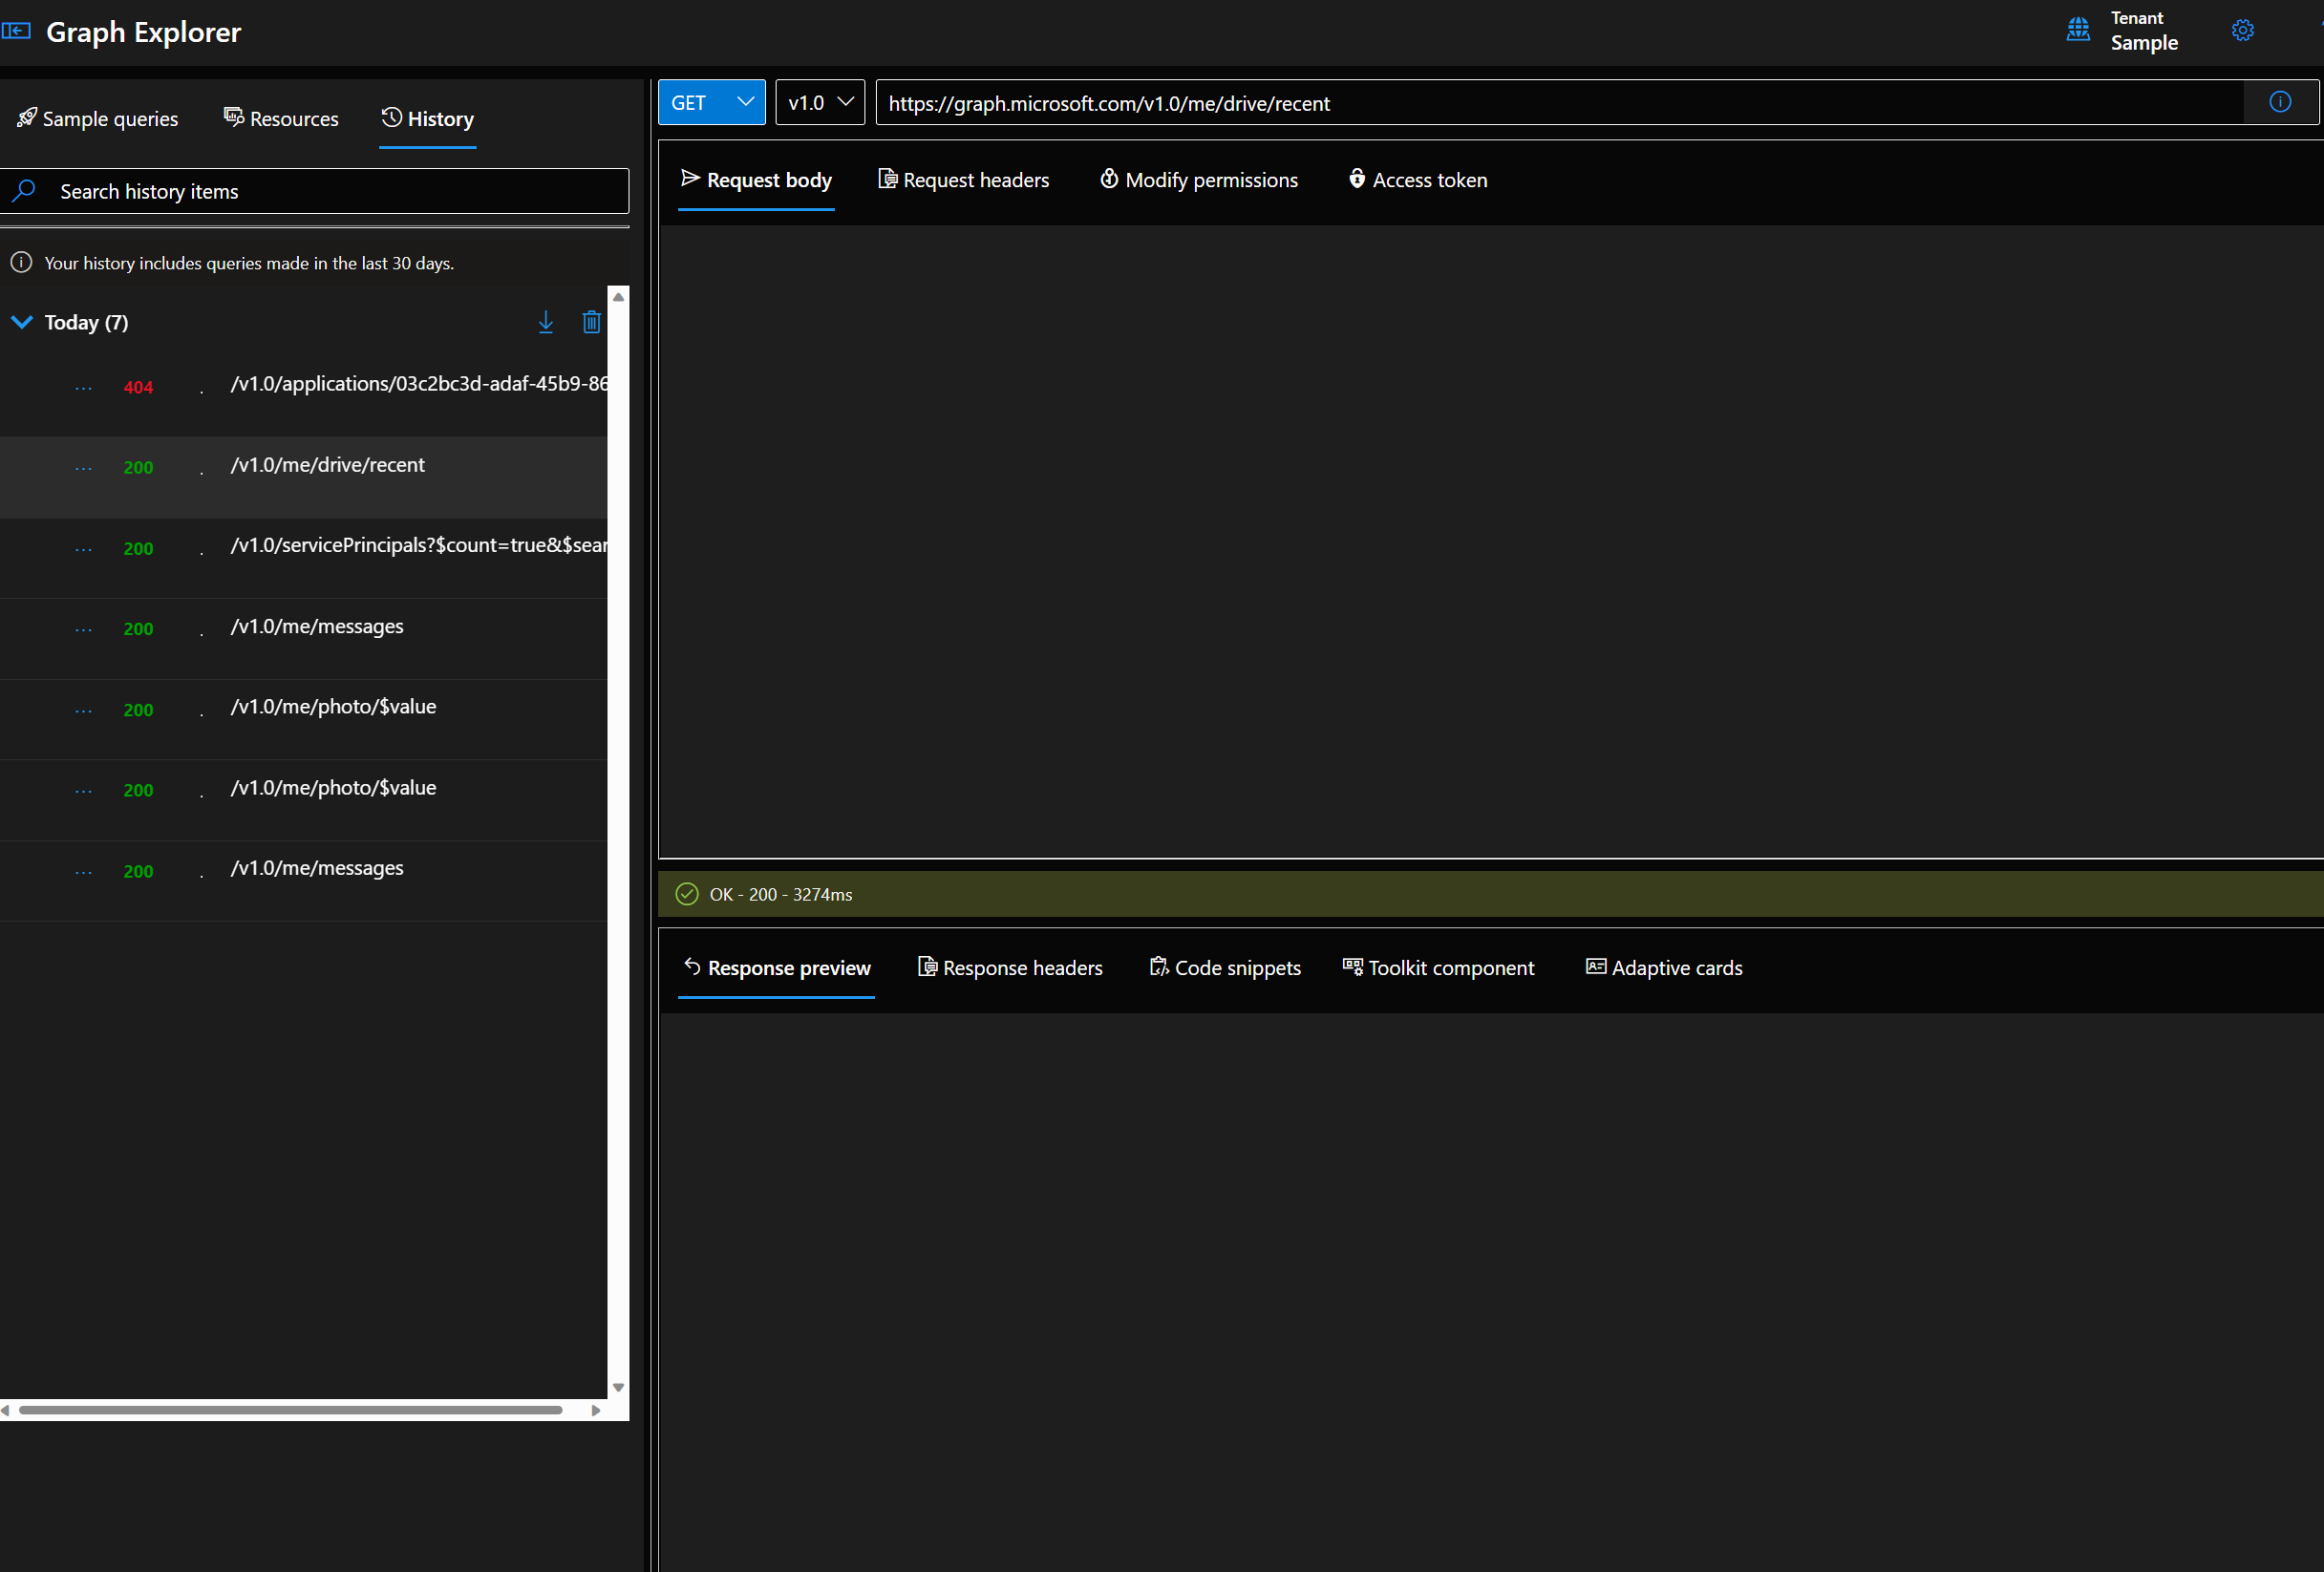View the Modify permissions section
Image resolution: width=2324 pixels, height=1572 pixels.
click(1198, 180)
